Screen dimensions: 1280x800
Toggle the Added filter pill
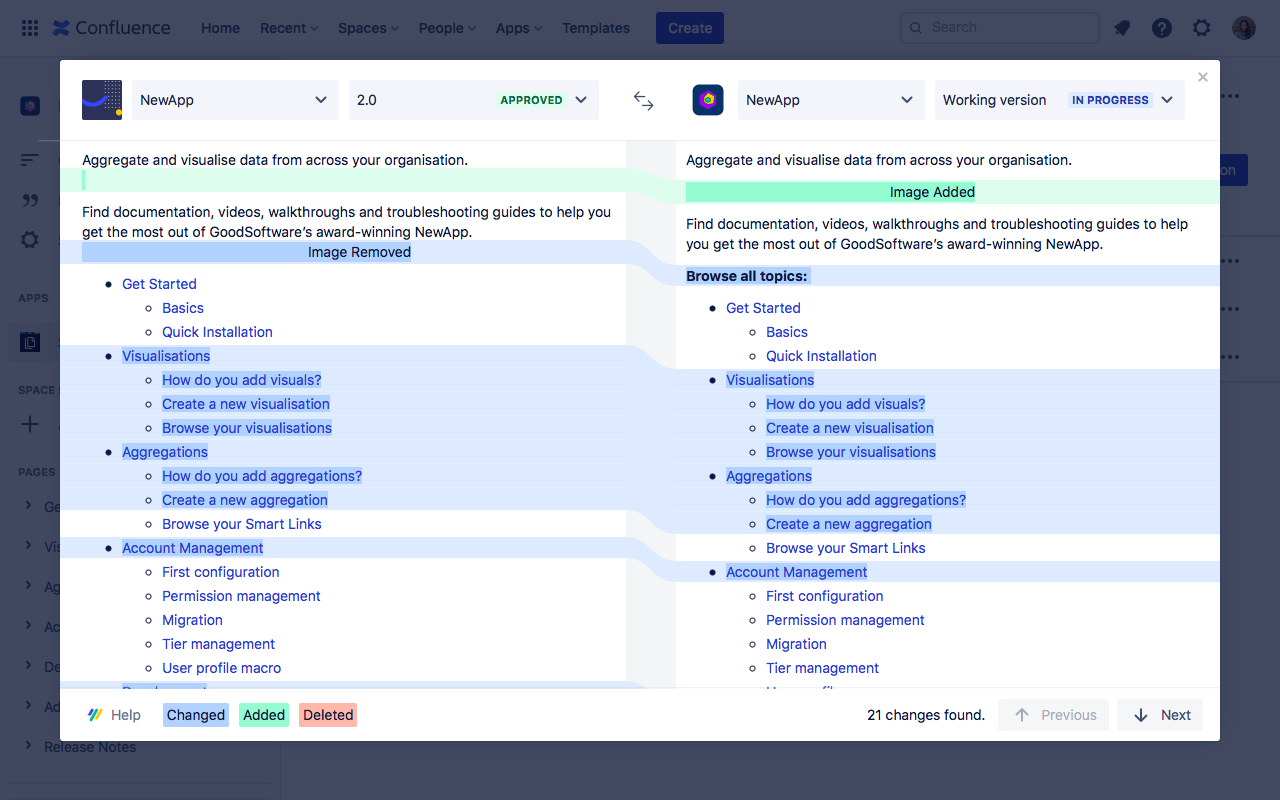pos(263,714)
